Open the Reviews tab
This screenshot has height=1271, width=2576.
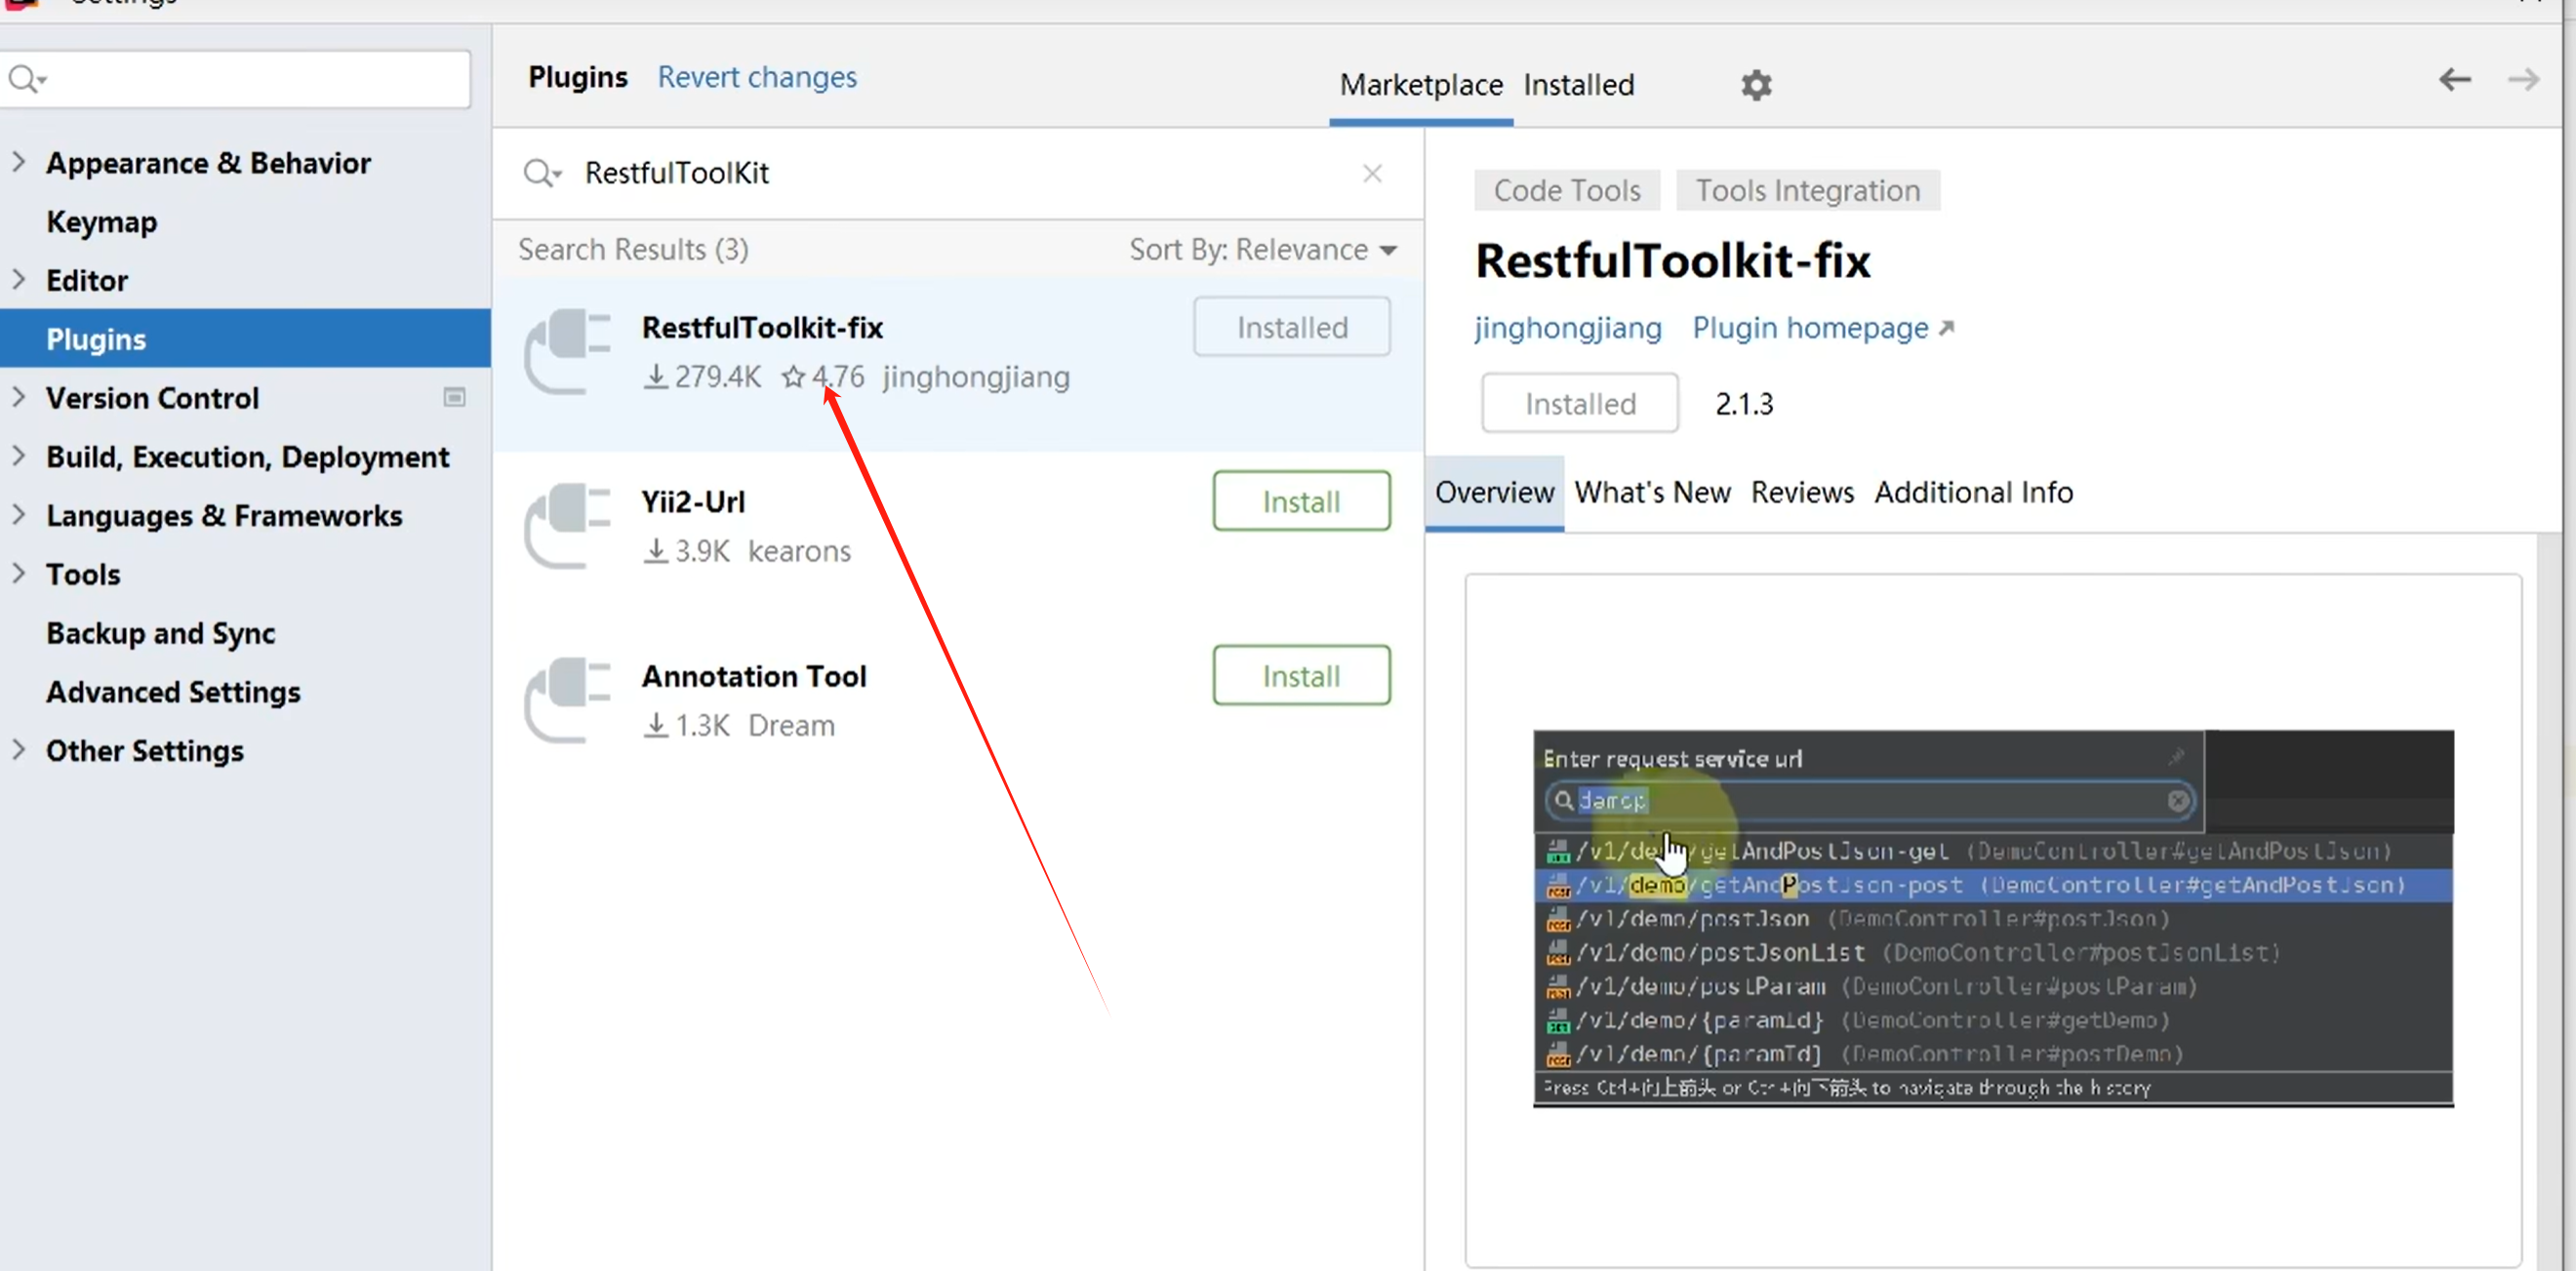(1802, 492)
